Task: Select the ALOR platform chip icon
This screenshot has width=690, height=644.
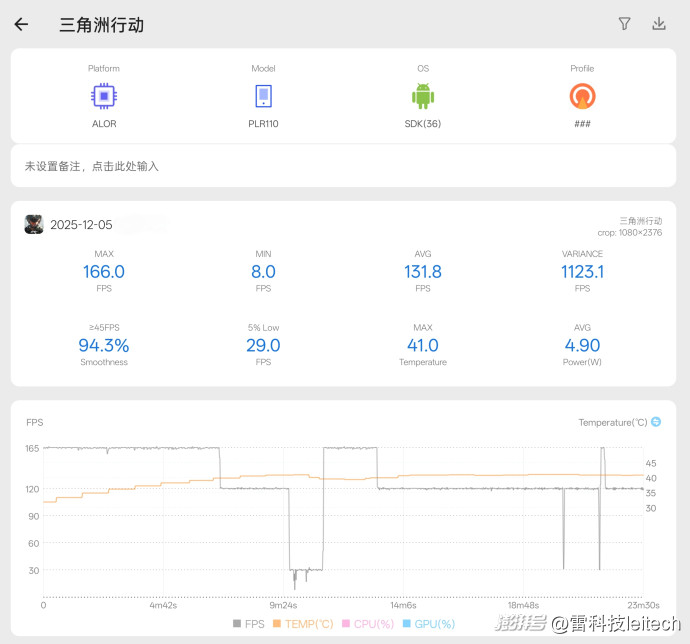Action: point(104,96)
